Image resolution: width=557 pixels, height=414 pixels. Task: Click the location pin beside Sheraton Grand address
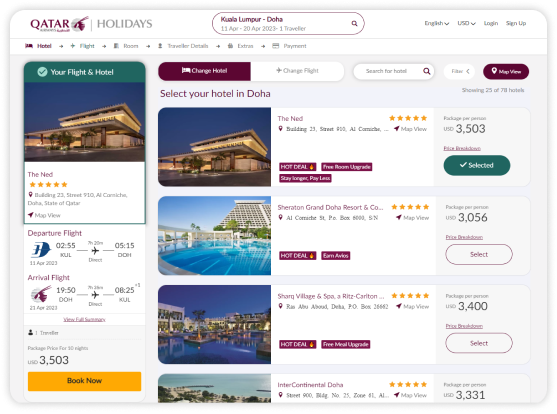point(281,217)
